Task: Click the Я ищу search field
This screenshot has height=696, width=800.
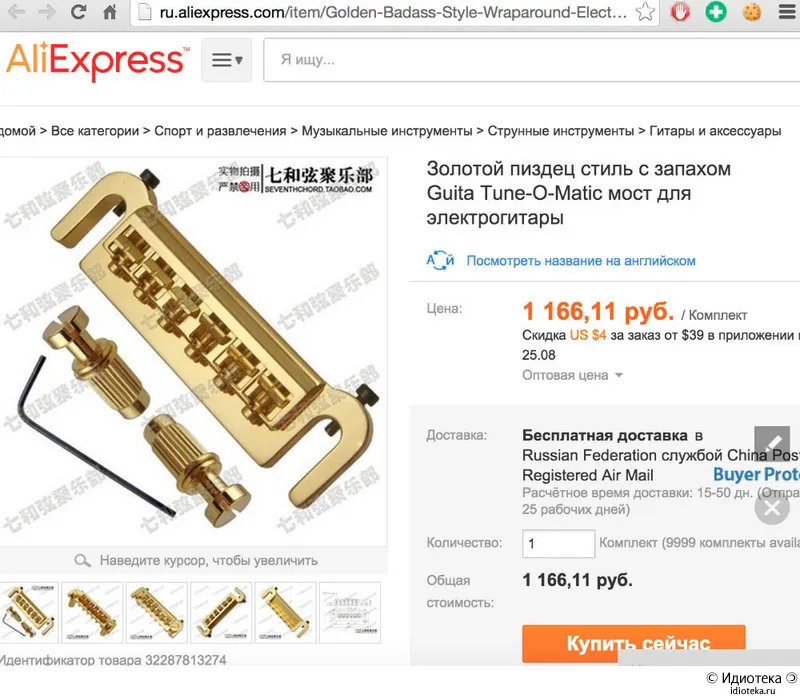Action: coord(532,60)
